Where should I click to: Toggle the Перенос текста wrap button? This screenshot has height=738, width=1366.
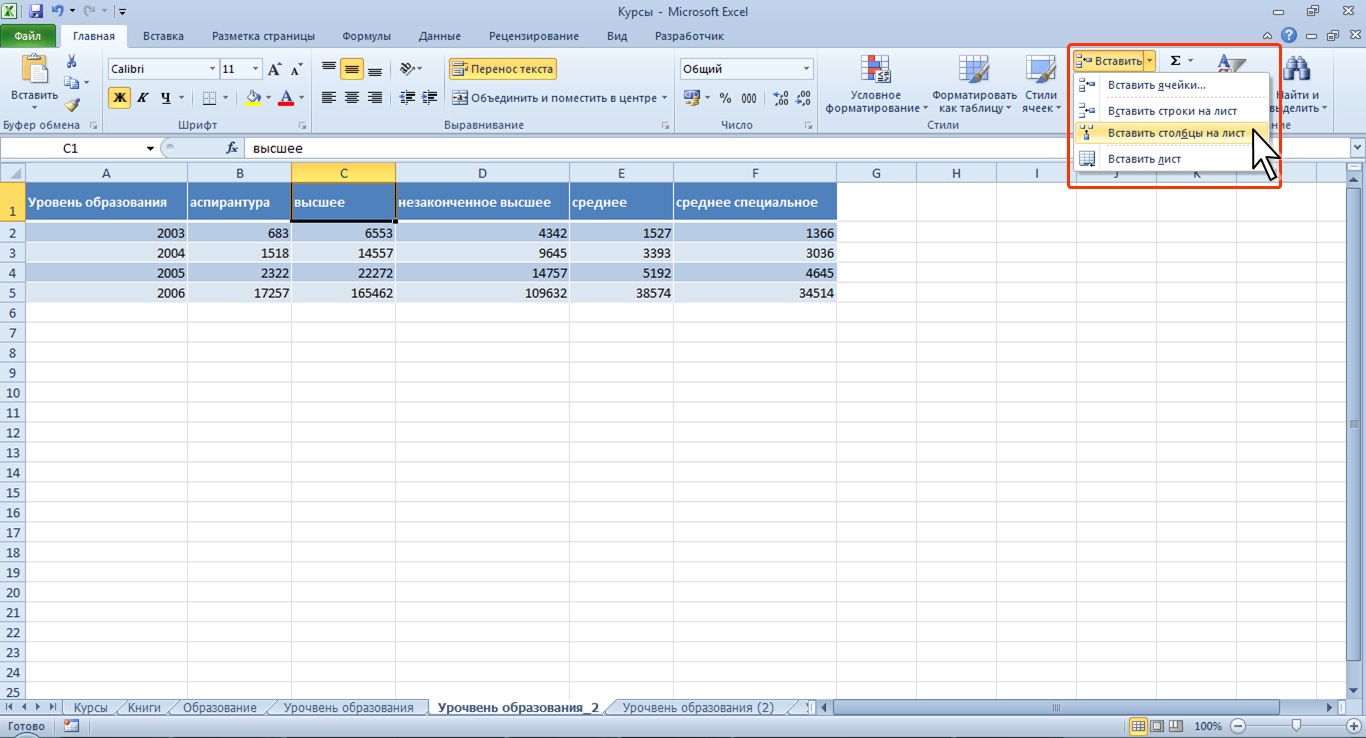click(503, 69)
